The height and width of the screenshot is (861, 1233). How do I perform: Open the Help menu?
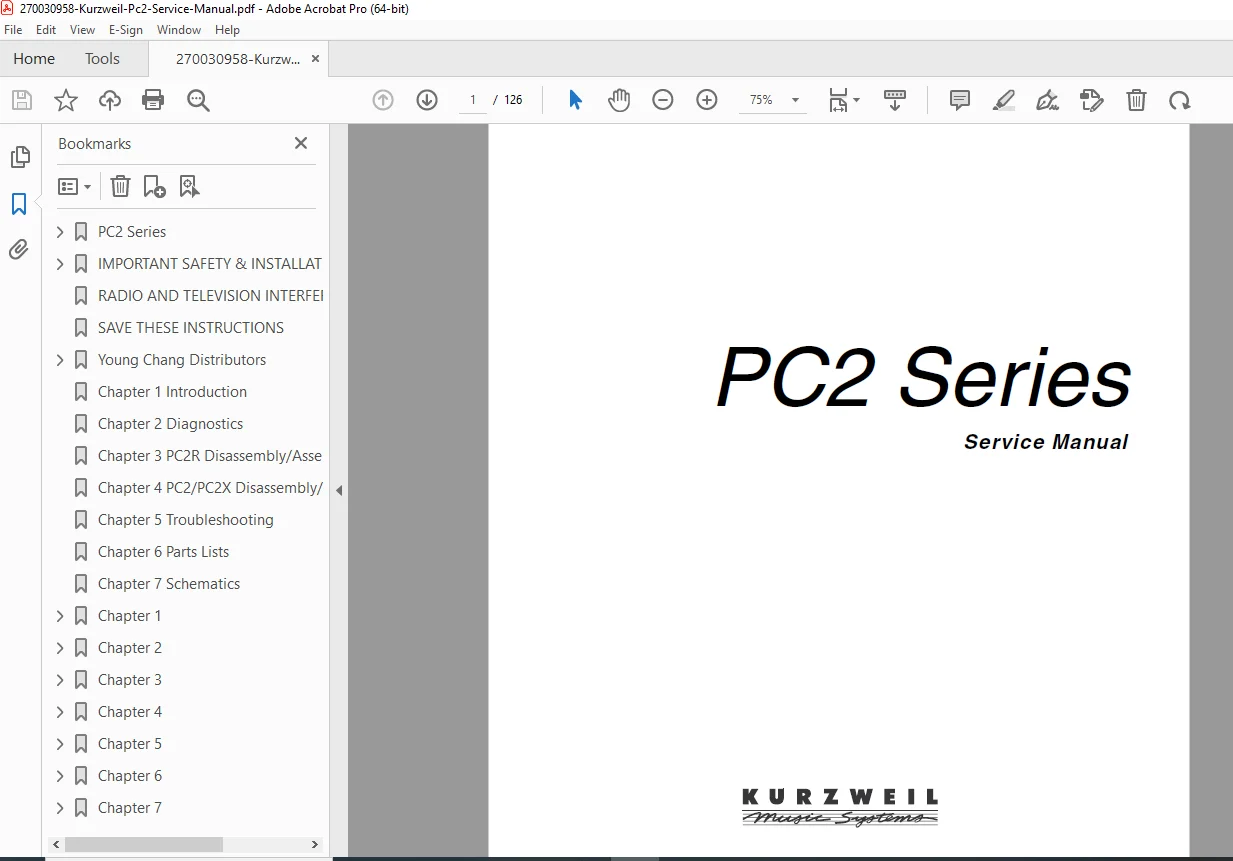[227, 30]
